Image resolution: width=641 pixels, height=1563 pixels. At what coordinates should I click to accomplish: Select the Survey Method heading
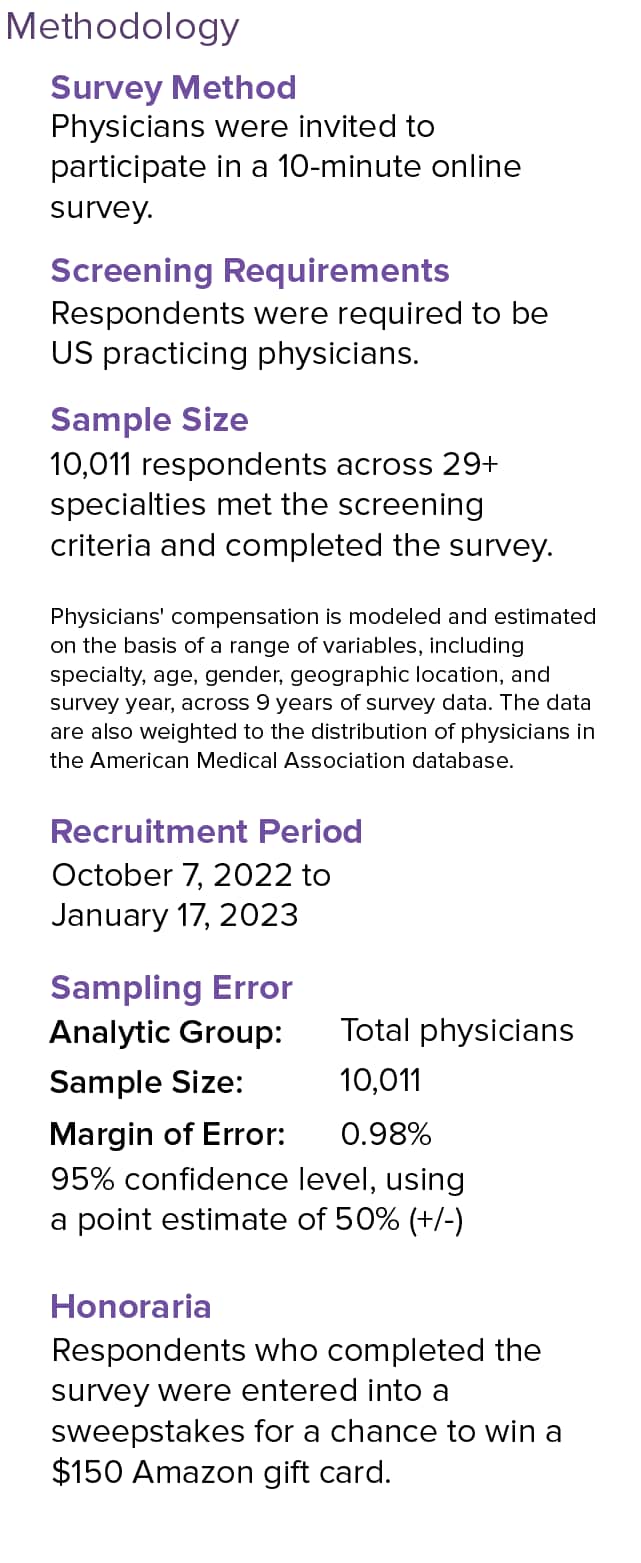click(x=173, y=88)
